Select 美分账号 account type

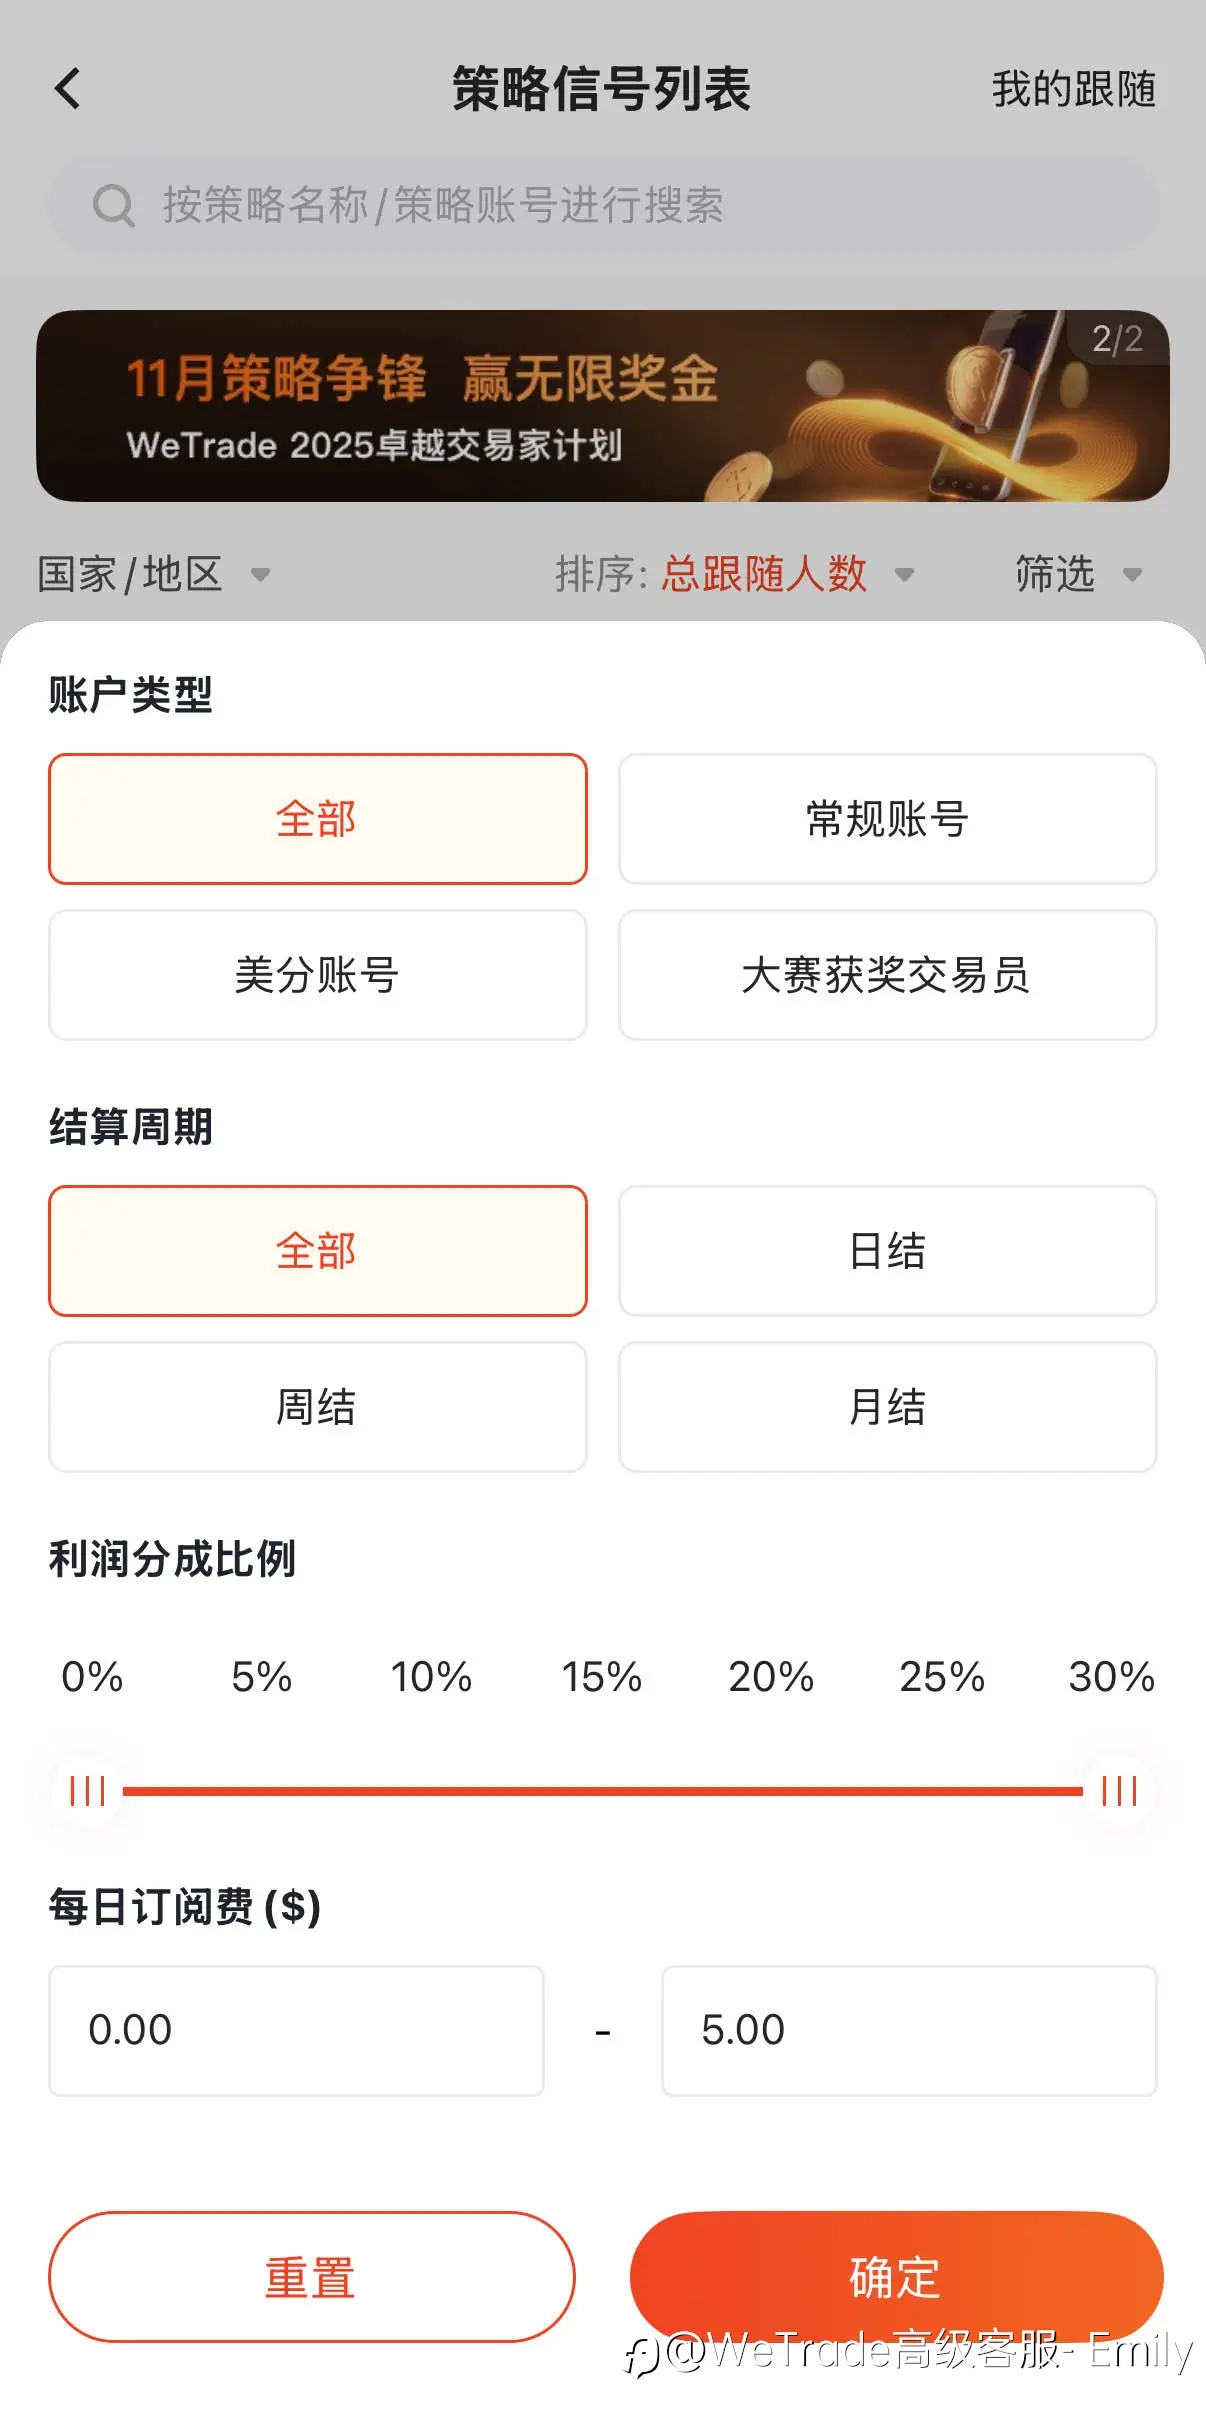click(317, 975)
